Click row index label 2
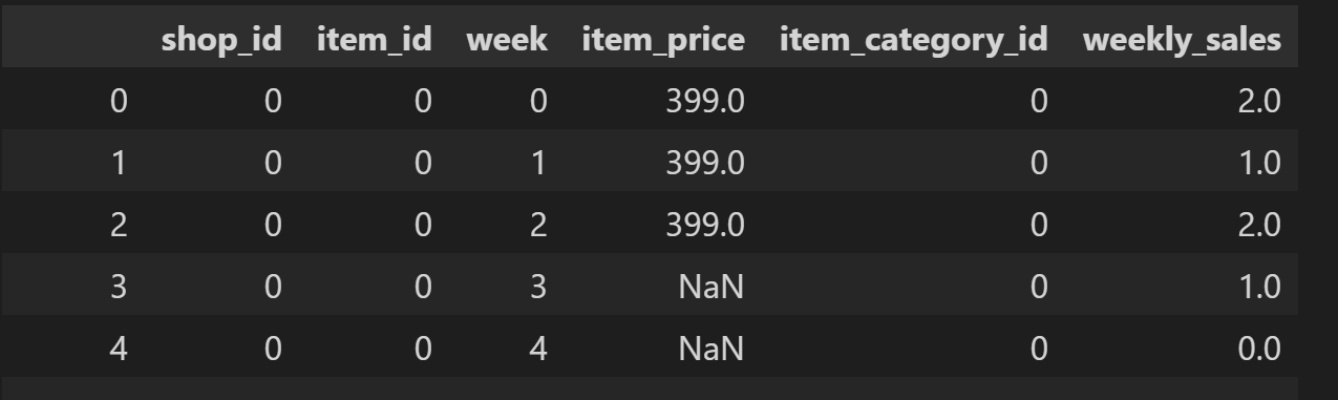 pyautogui.click(x=118, y=225)
